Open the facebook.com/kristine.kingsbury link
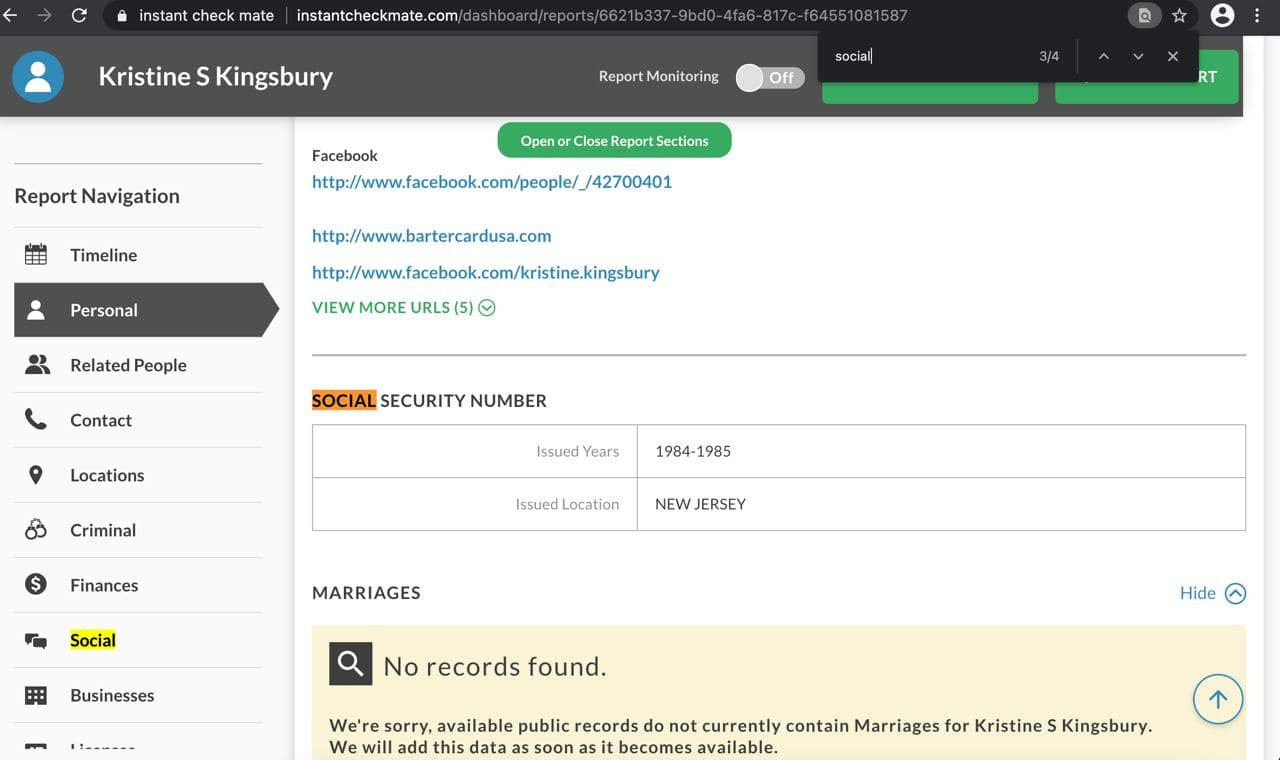 [x=486, y=272]
